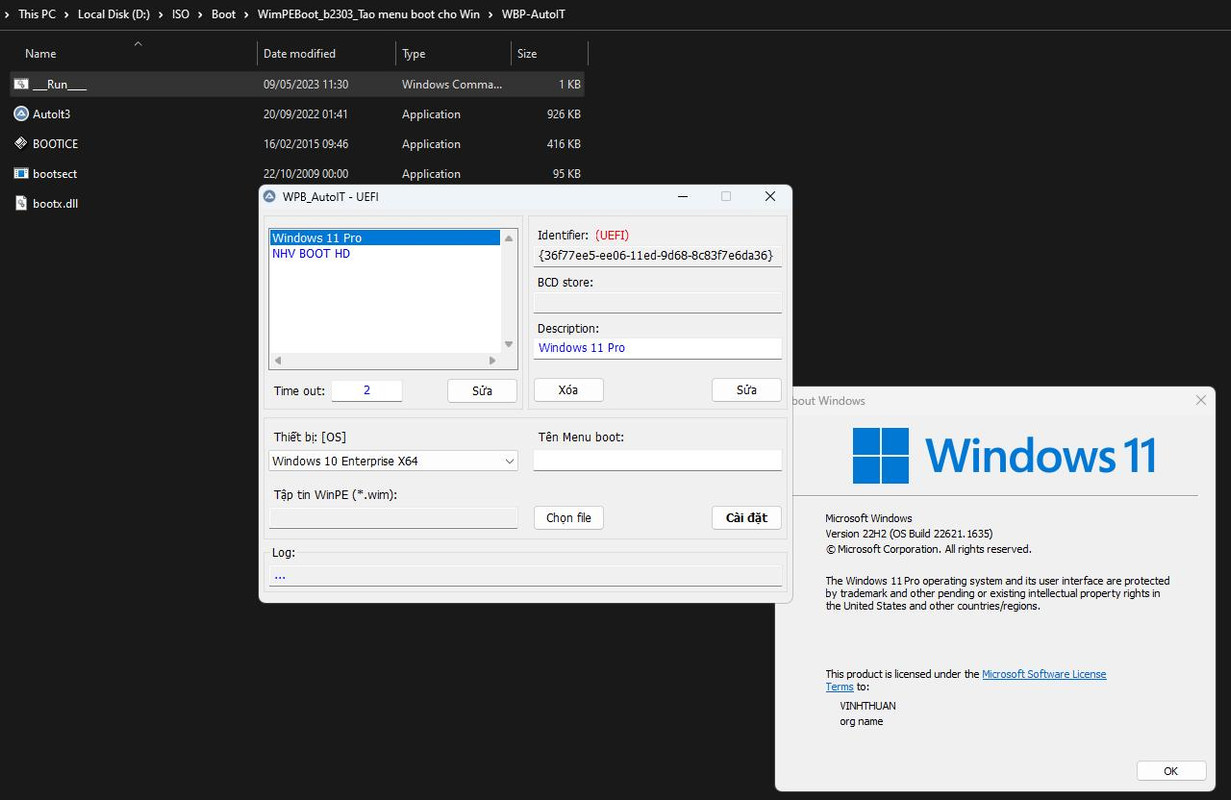Click the WPB_AutoIT title bar app icon
This screenshot has width=1231, height=800.
(x=269, y=196)
